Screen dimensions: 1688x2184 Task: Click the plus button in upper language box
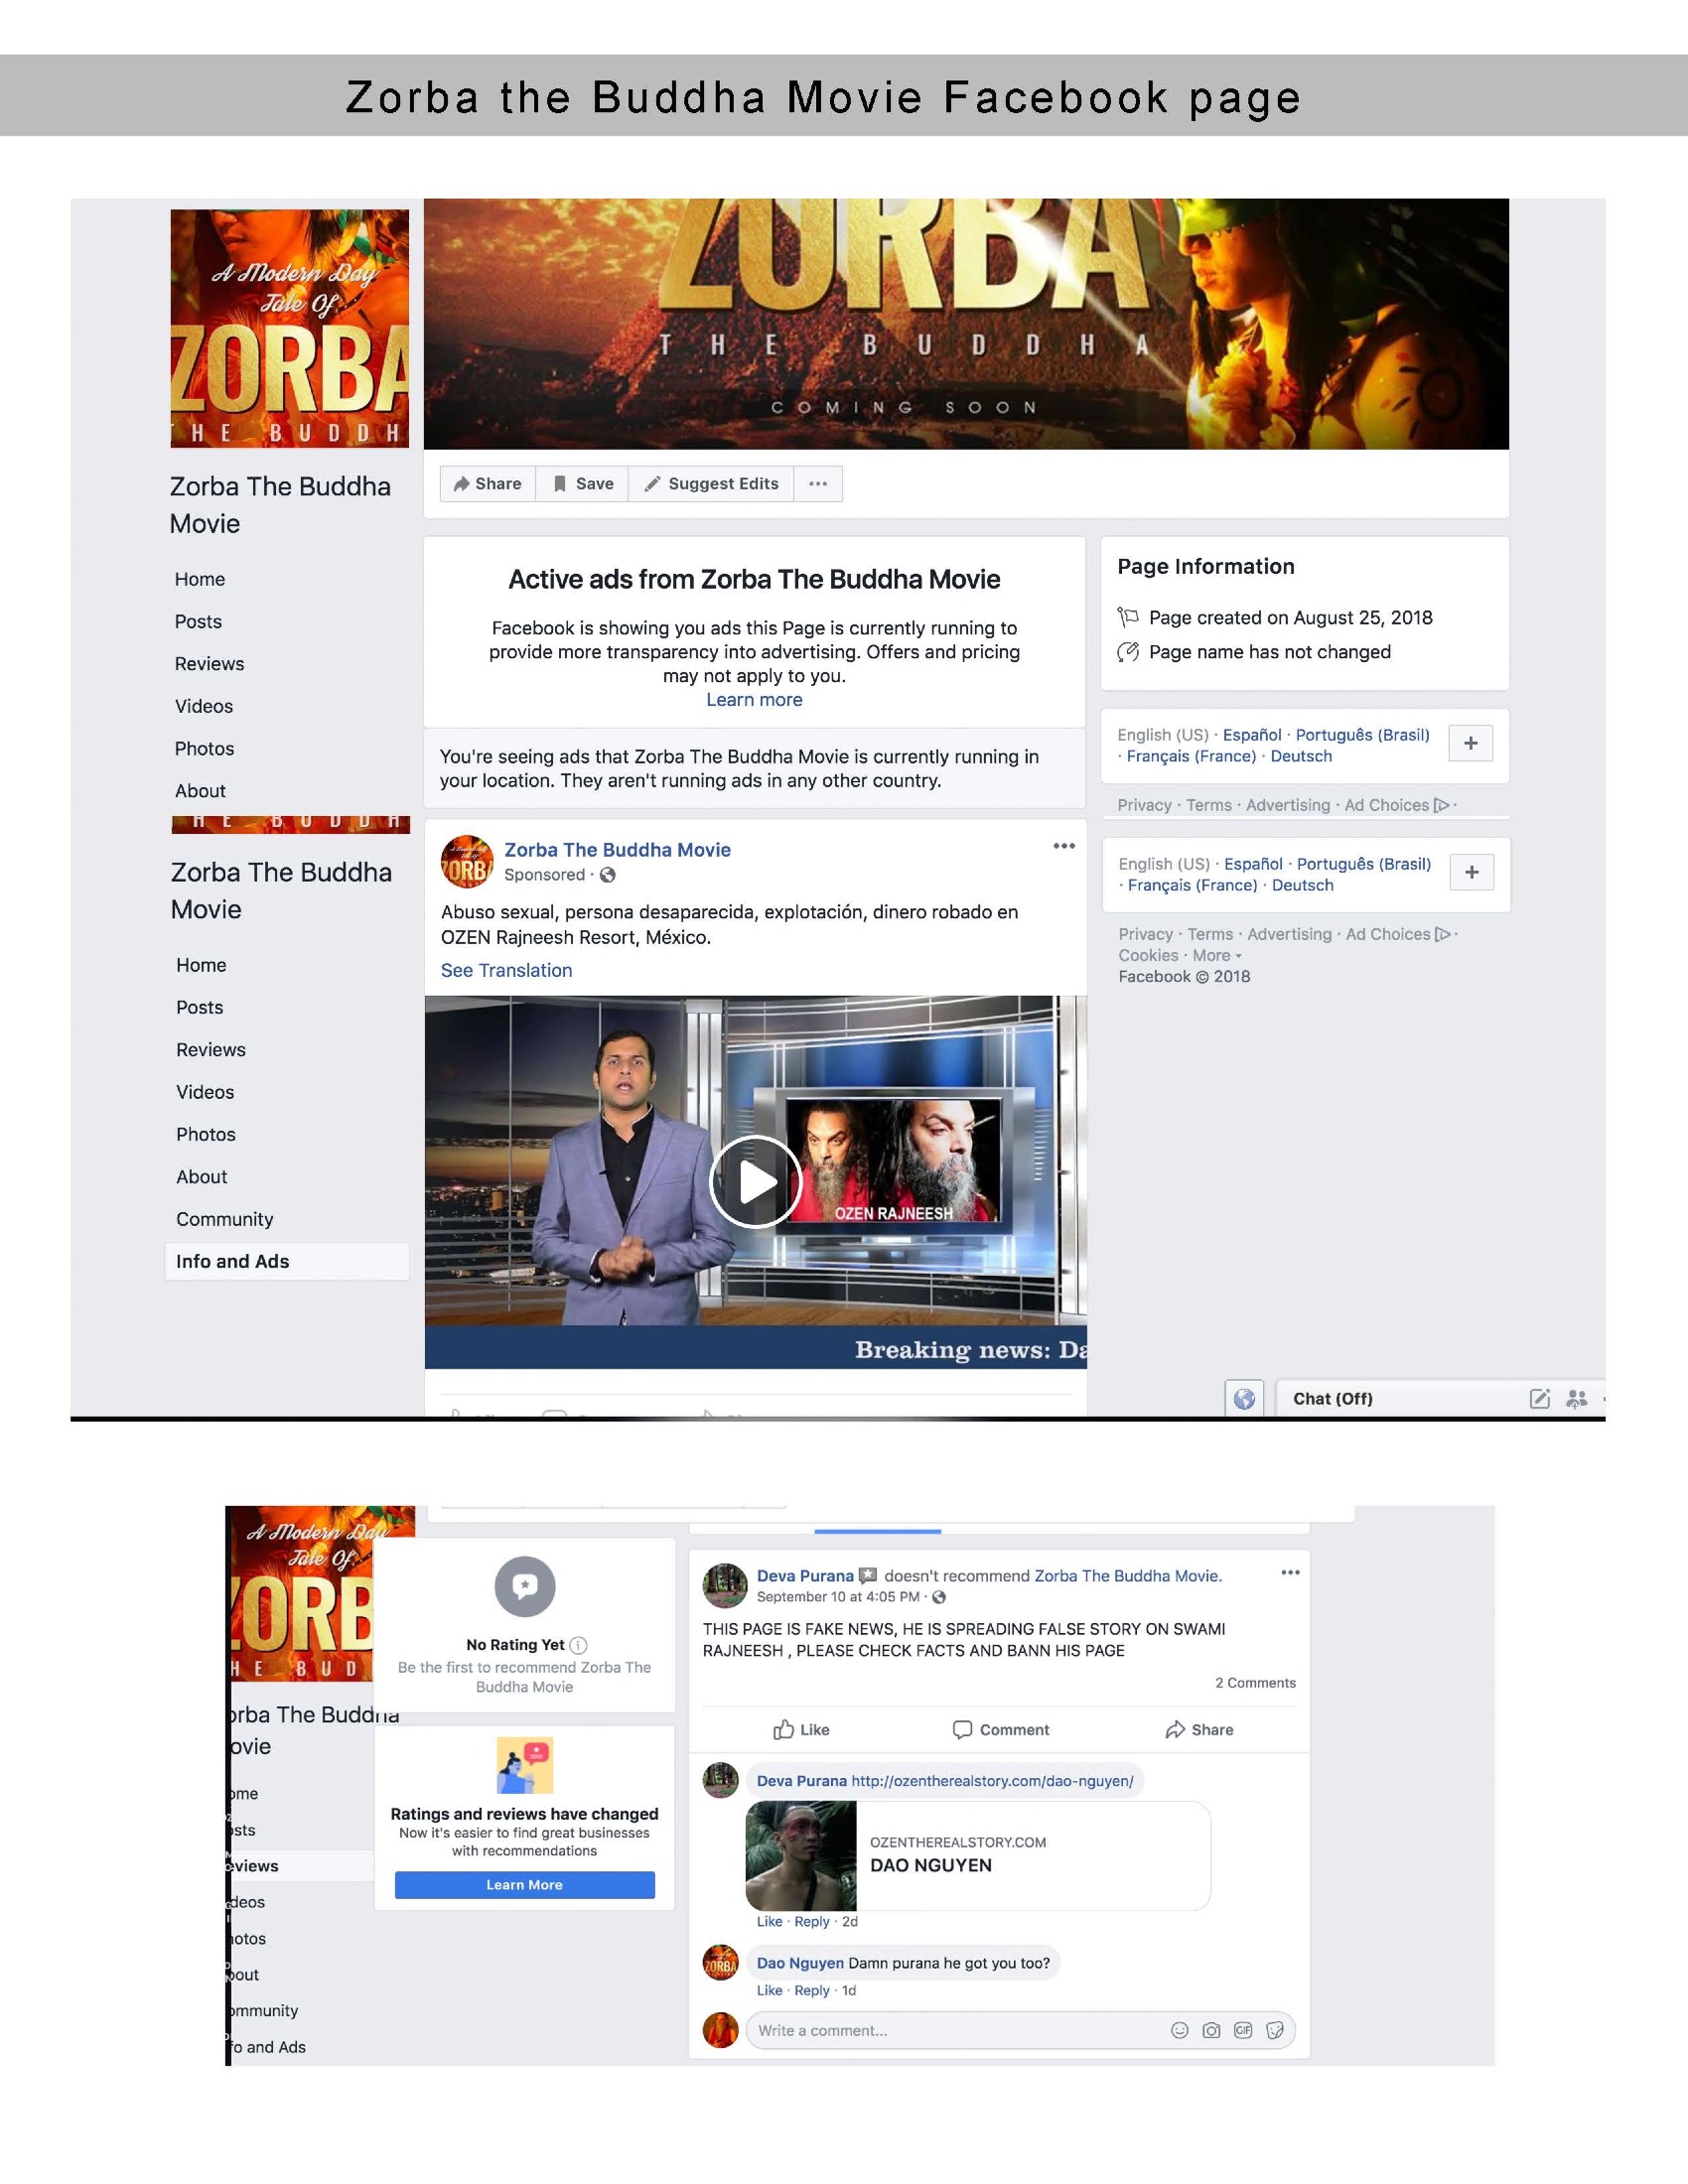1470,743
